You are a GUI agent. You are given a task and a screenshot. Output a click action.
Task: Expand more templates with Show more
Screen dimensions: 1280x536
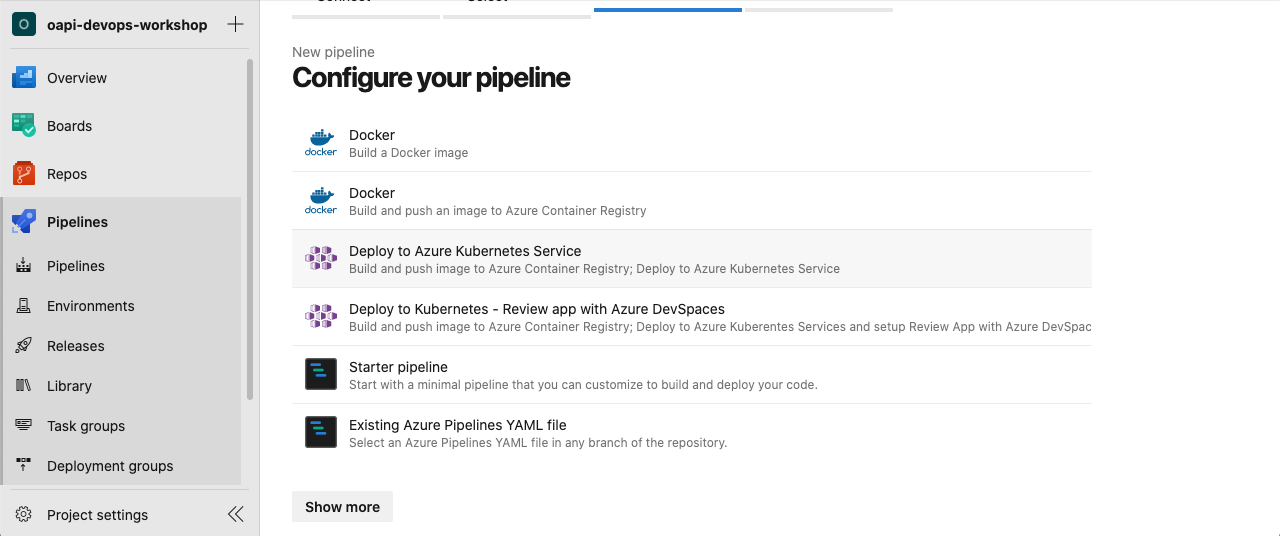point(342,507)
